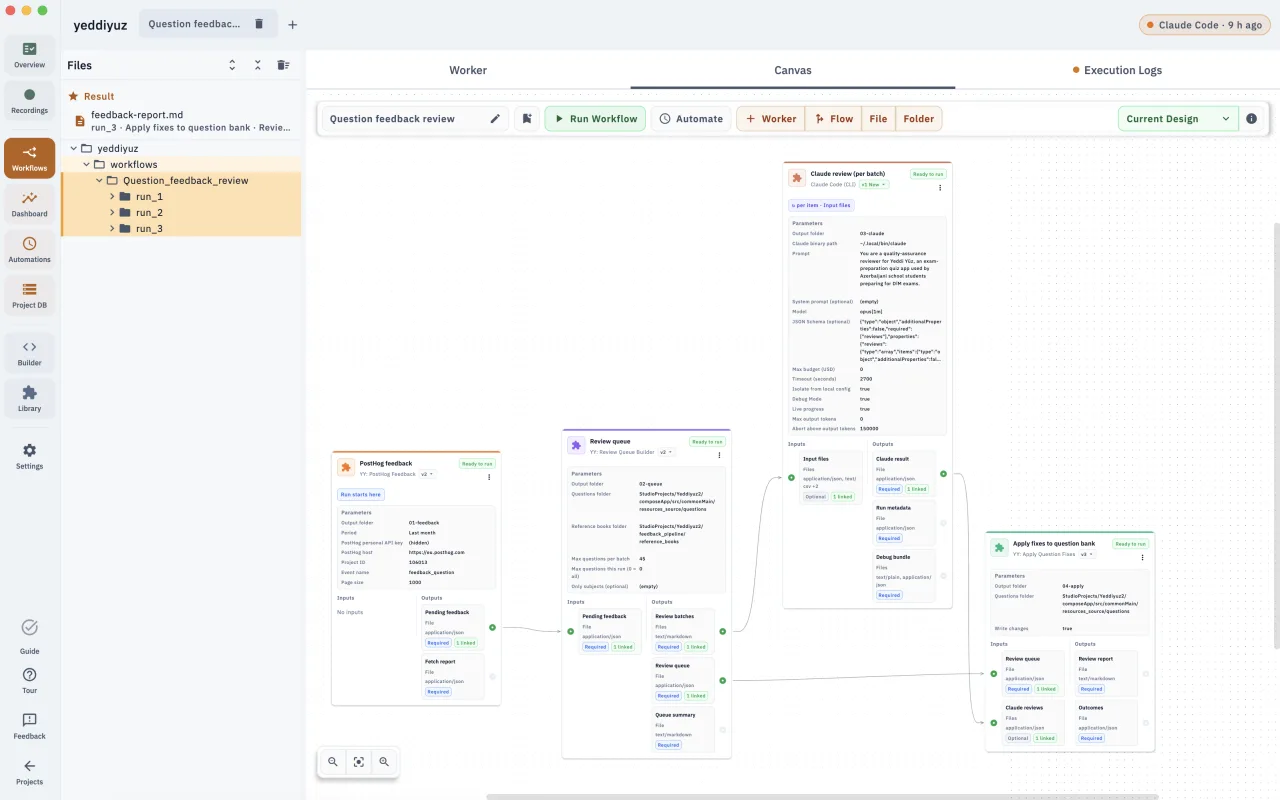Collapse the yeddiyuz root folder
Screen dimensions: 1280x800
click(x=74, y=149)
